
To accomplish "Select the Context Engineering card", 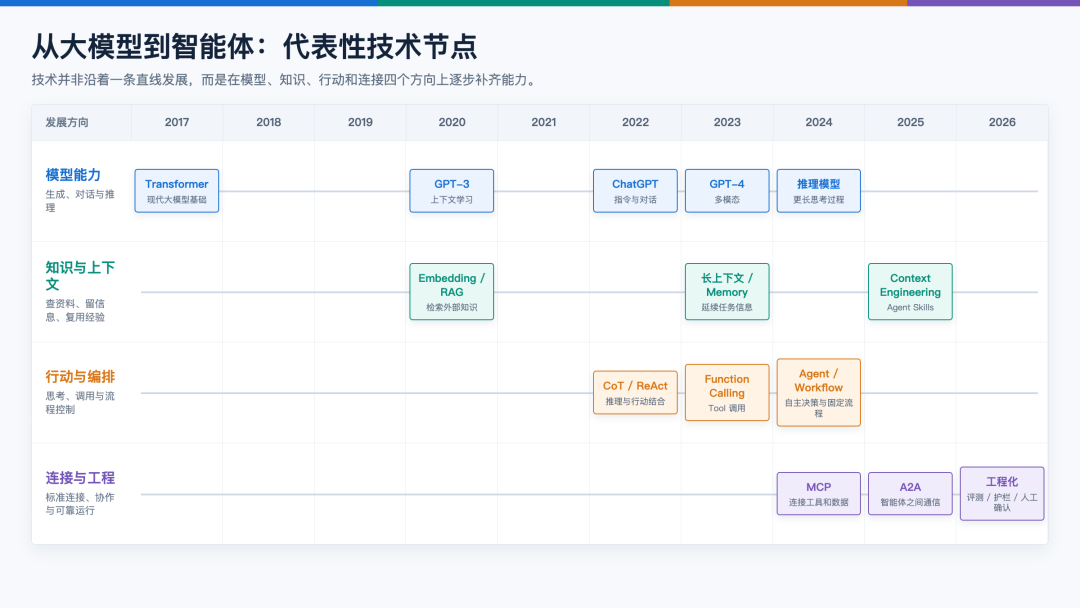I will [910, 291].
